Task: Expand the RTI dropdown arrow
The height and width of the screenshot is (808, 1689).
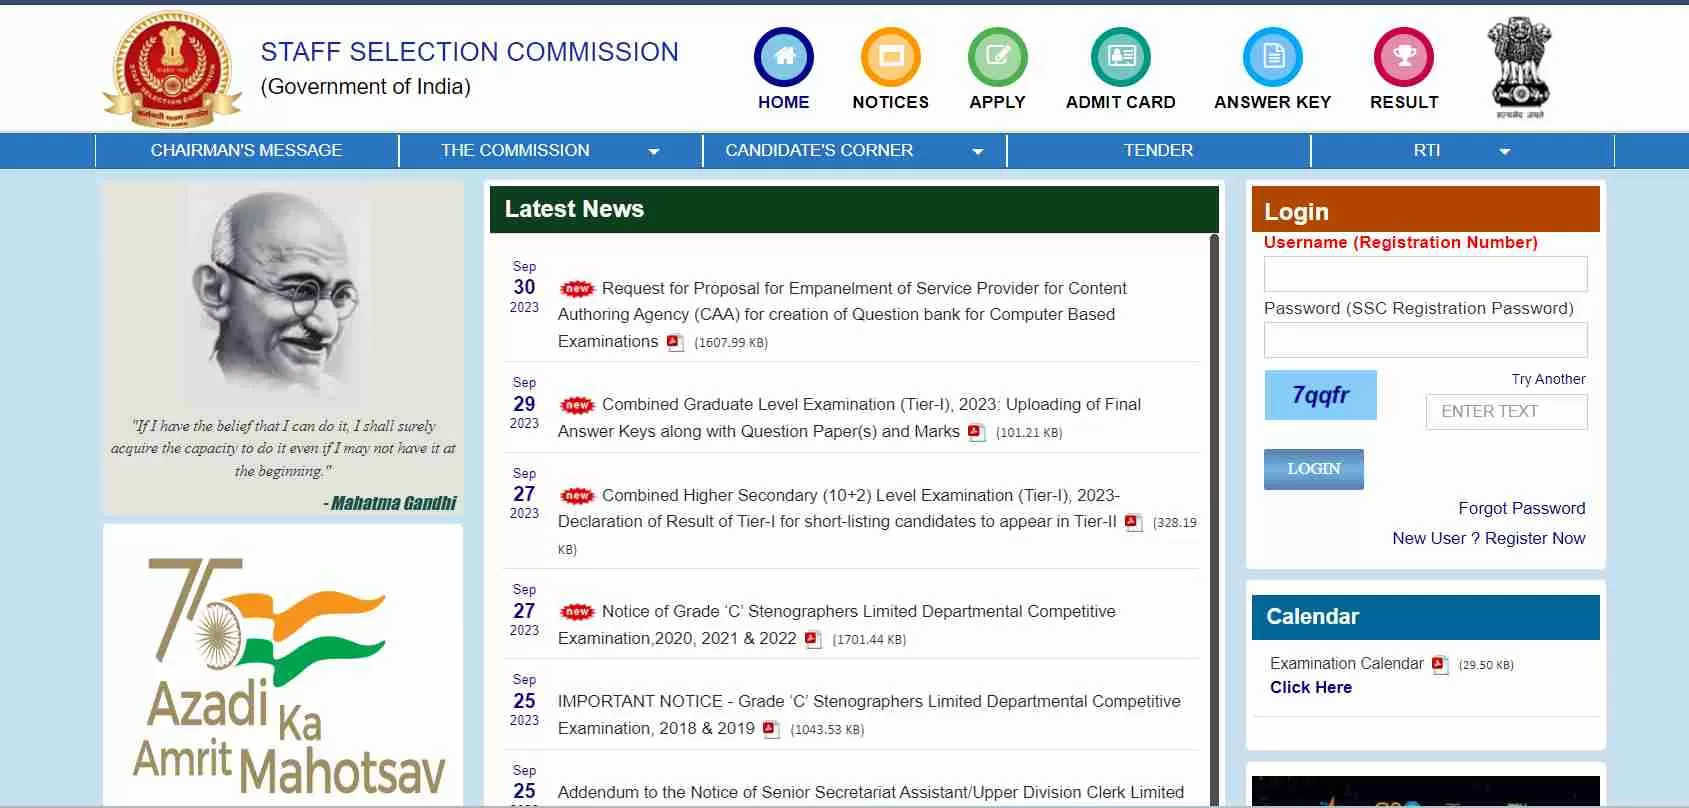Action: coord(1505,152)
